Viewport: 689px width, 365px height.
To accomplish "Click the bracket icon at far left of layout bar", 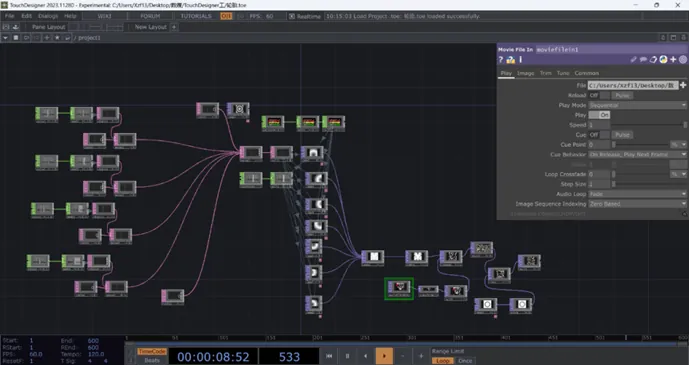I will 6,27.
